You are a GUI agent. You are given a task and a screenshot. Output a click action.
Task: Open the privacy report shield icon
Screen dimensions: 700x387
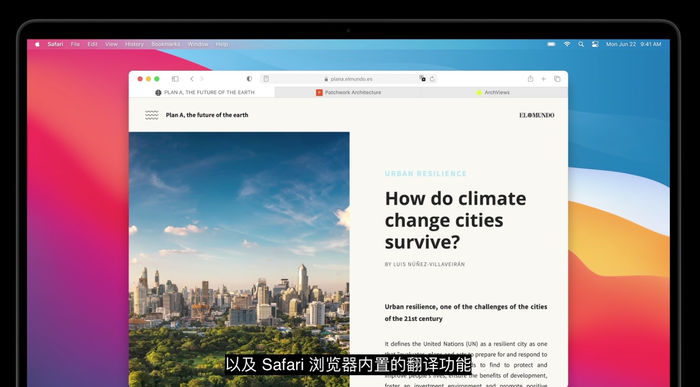pos(249,79)
